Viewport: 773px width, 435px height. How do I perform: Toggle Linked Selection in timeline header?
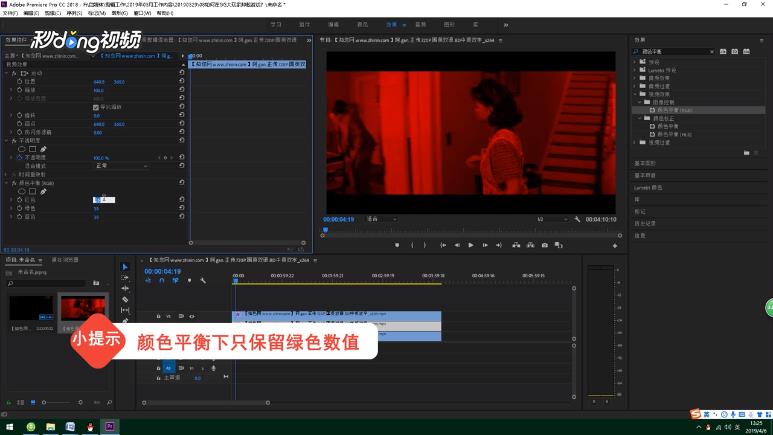click(x=176, y=281)
